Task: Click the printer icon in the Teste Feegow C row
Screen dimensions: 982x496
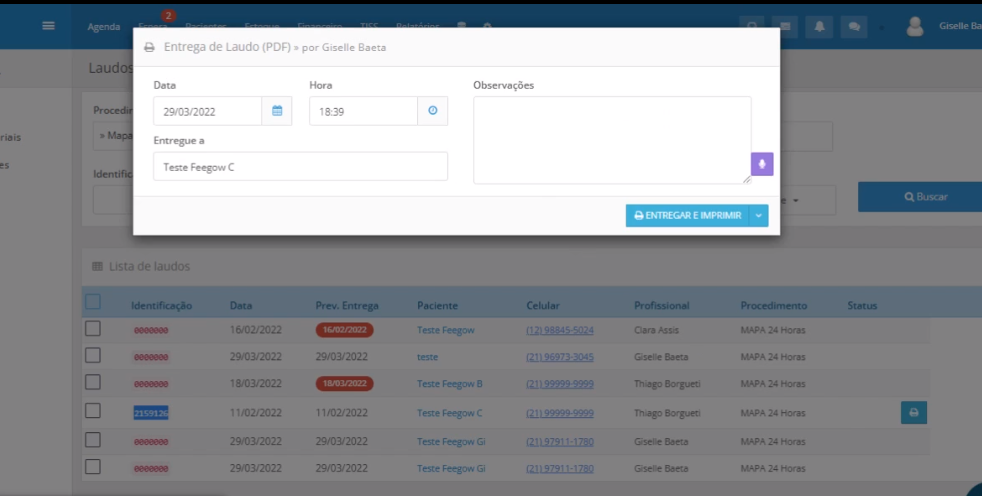Action: [914, 413]
